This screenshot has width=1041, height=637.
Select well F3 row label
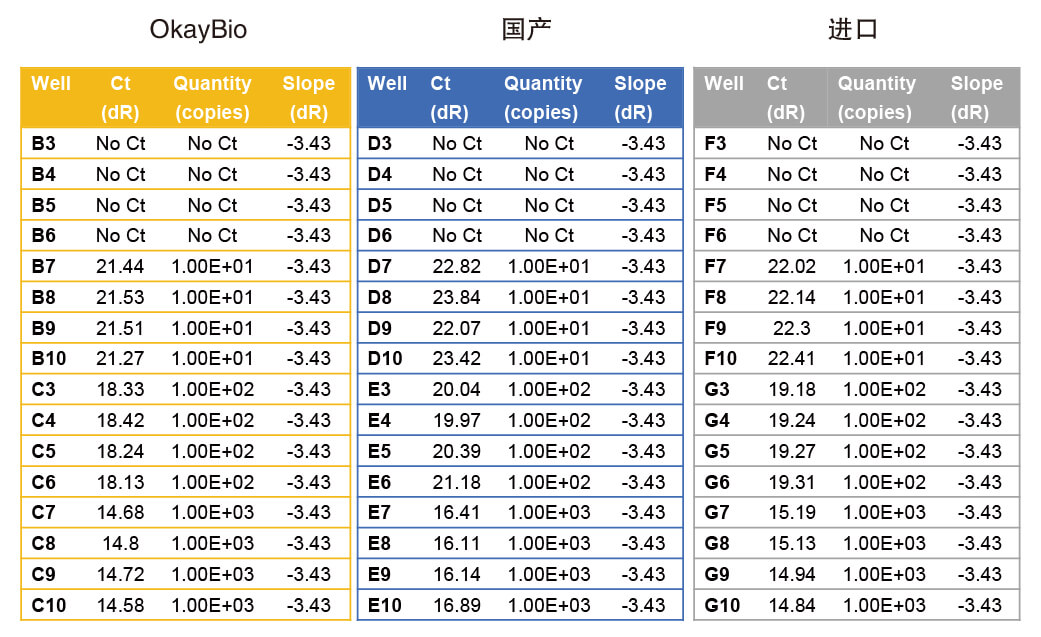(715, 144)
